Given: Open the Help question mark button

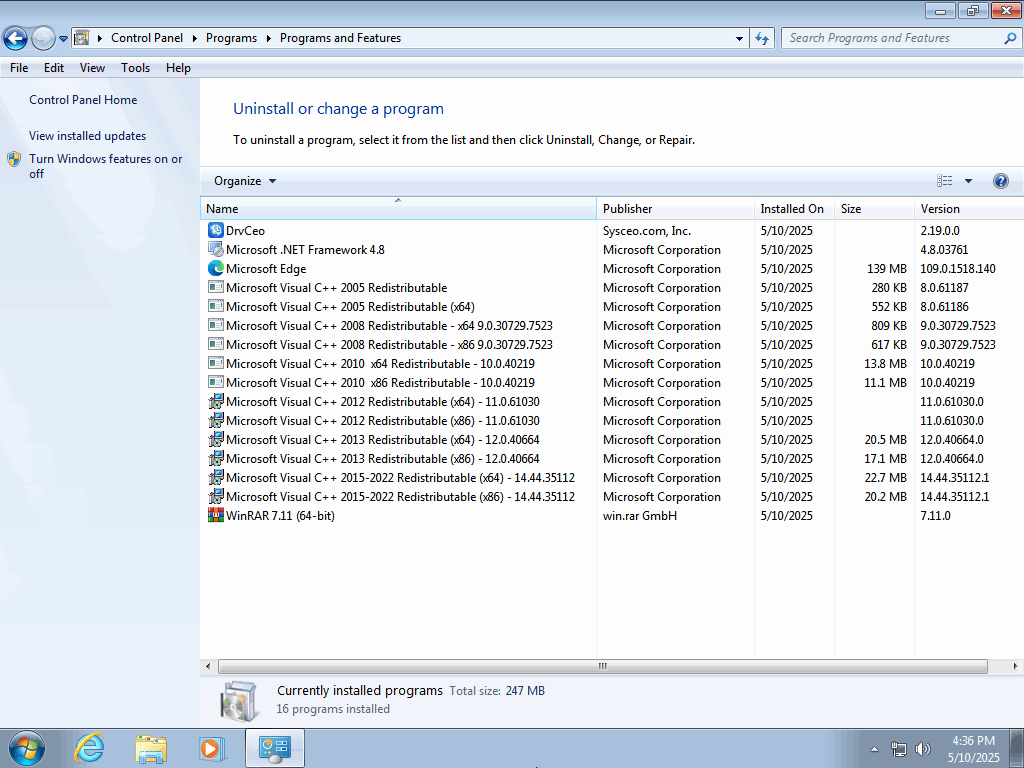Looking at the screenshot, I should pos(1000,181).
